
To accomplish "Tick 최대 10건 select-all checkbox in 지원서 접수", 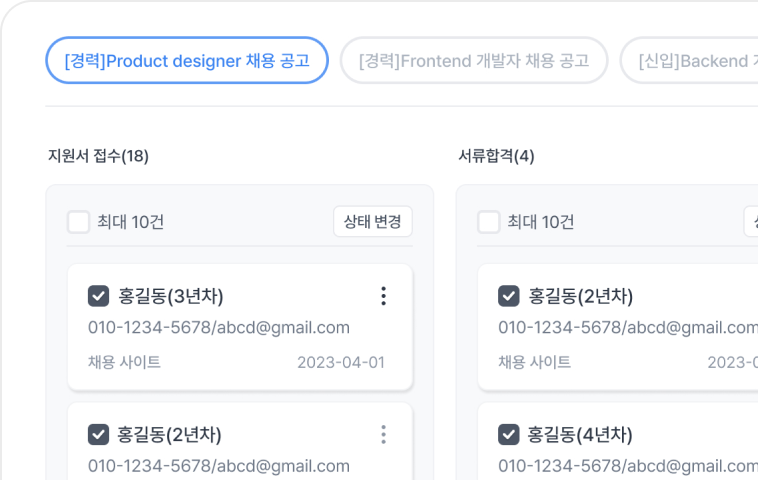I will pyautogui.click(x=78, y=222).
